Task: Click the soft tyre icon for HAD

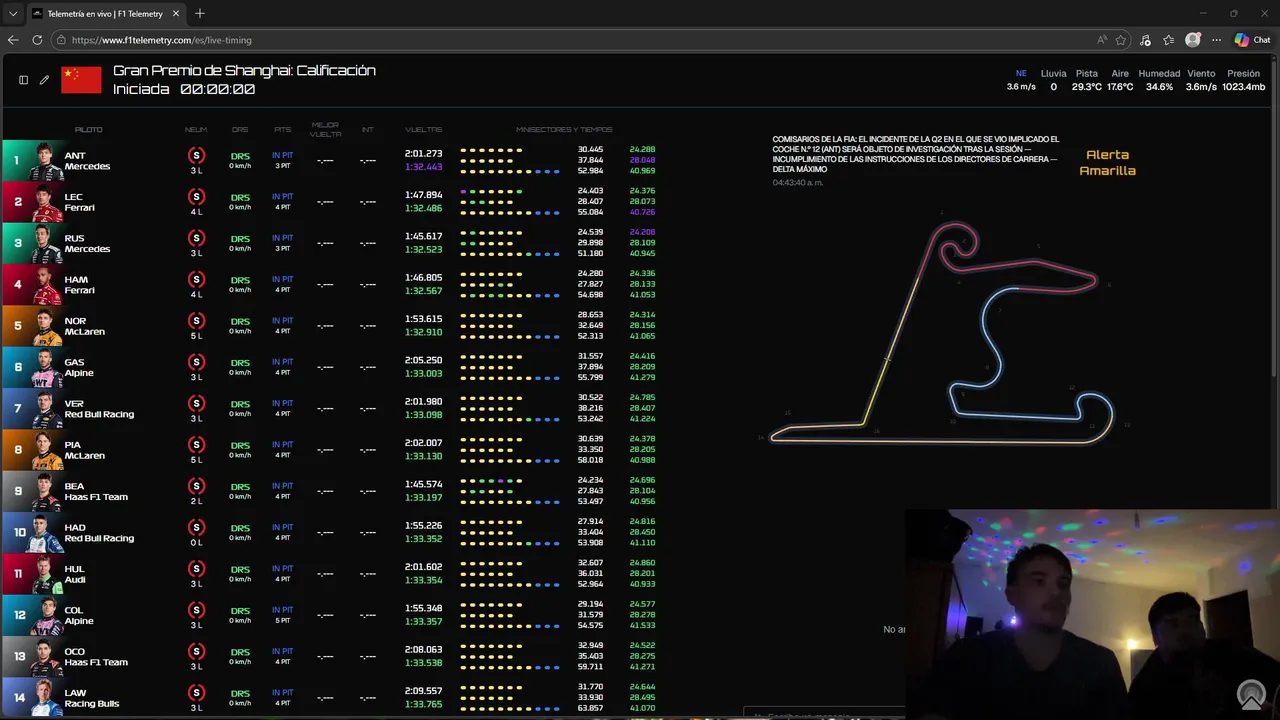Action: click(x=196, y=527)
